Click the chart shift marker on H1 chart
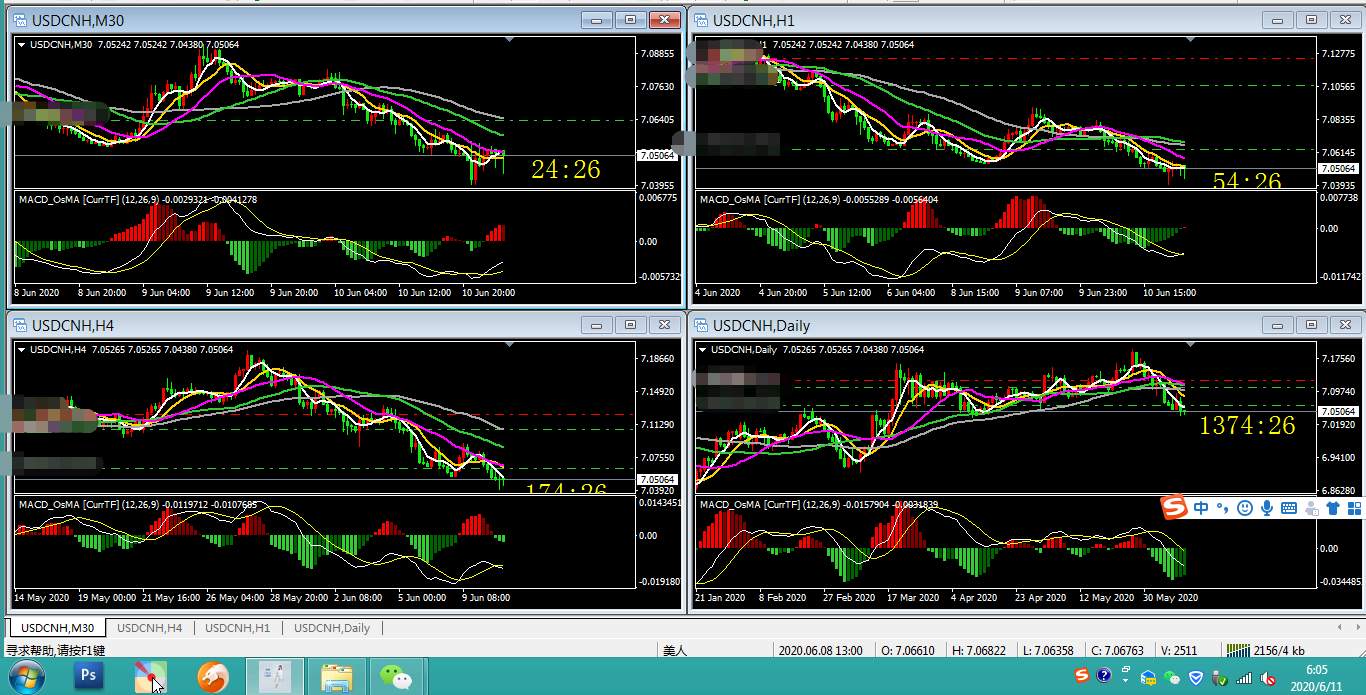The height and width of the screenshot is (695, 1366). pos(1191,40)
